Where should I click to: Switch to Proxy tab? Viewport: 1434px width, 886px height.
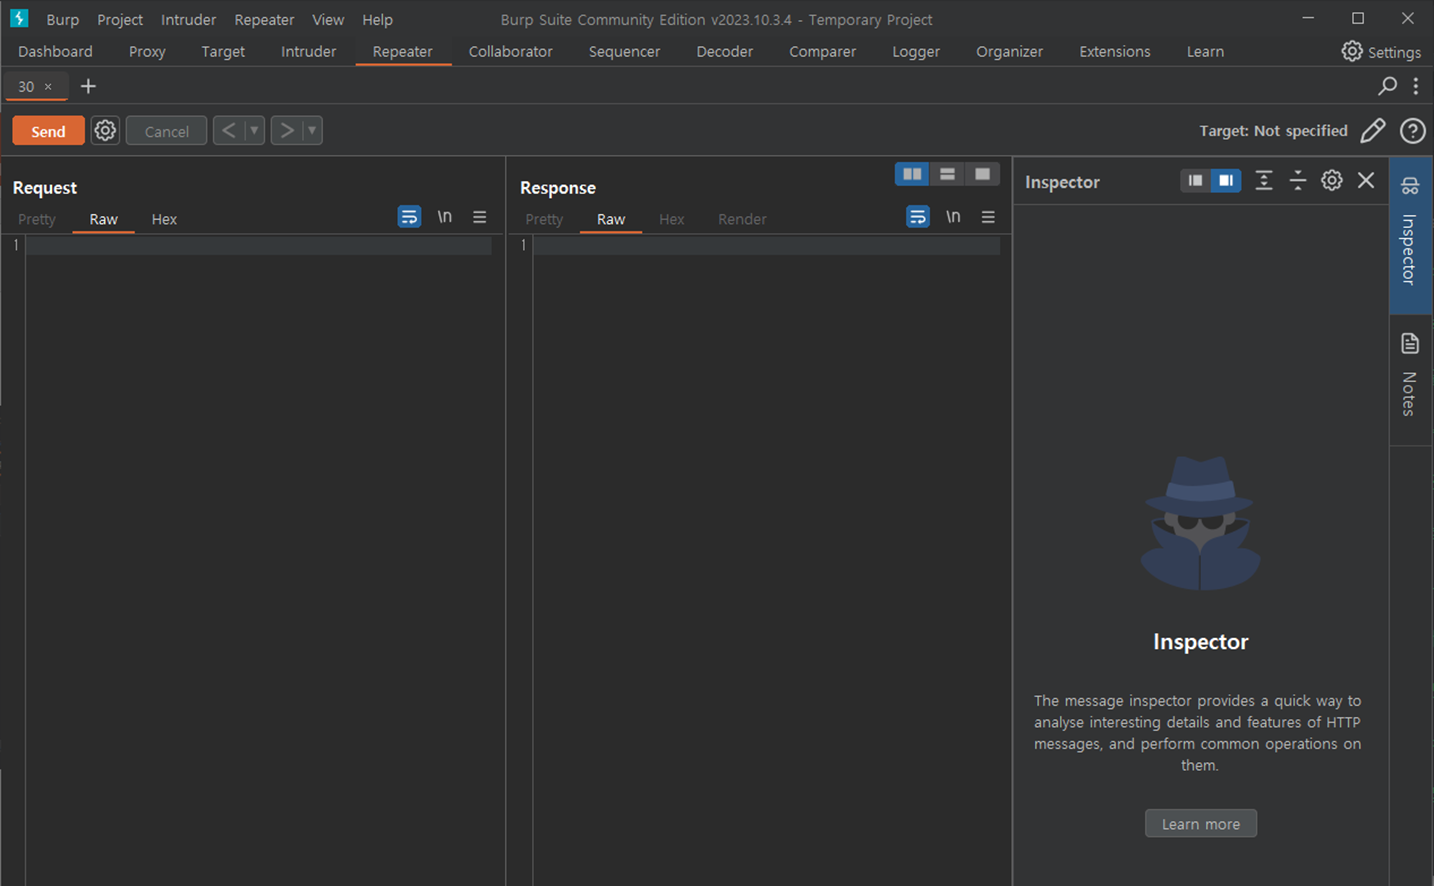click(147, 51)
